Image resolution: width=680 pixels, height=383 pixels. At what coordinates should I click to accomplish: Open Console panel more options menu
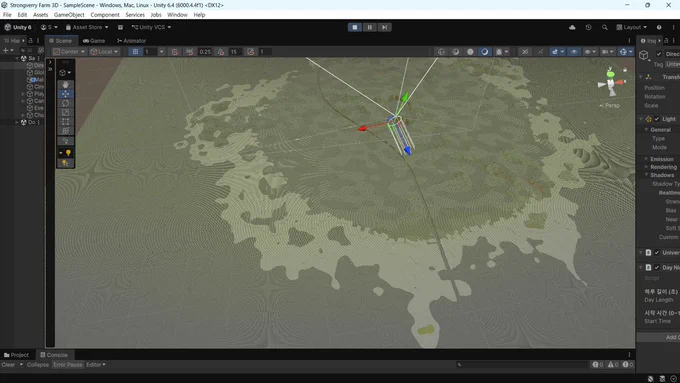coord(629,355)
